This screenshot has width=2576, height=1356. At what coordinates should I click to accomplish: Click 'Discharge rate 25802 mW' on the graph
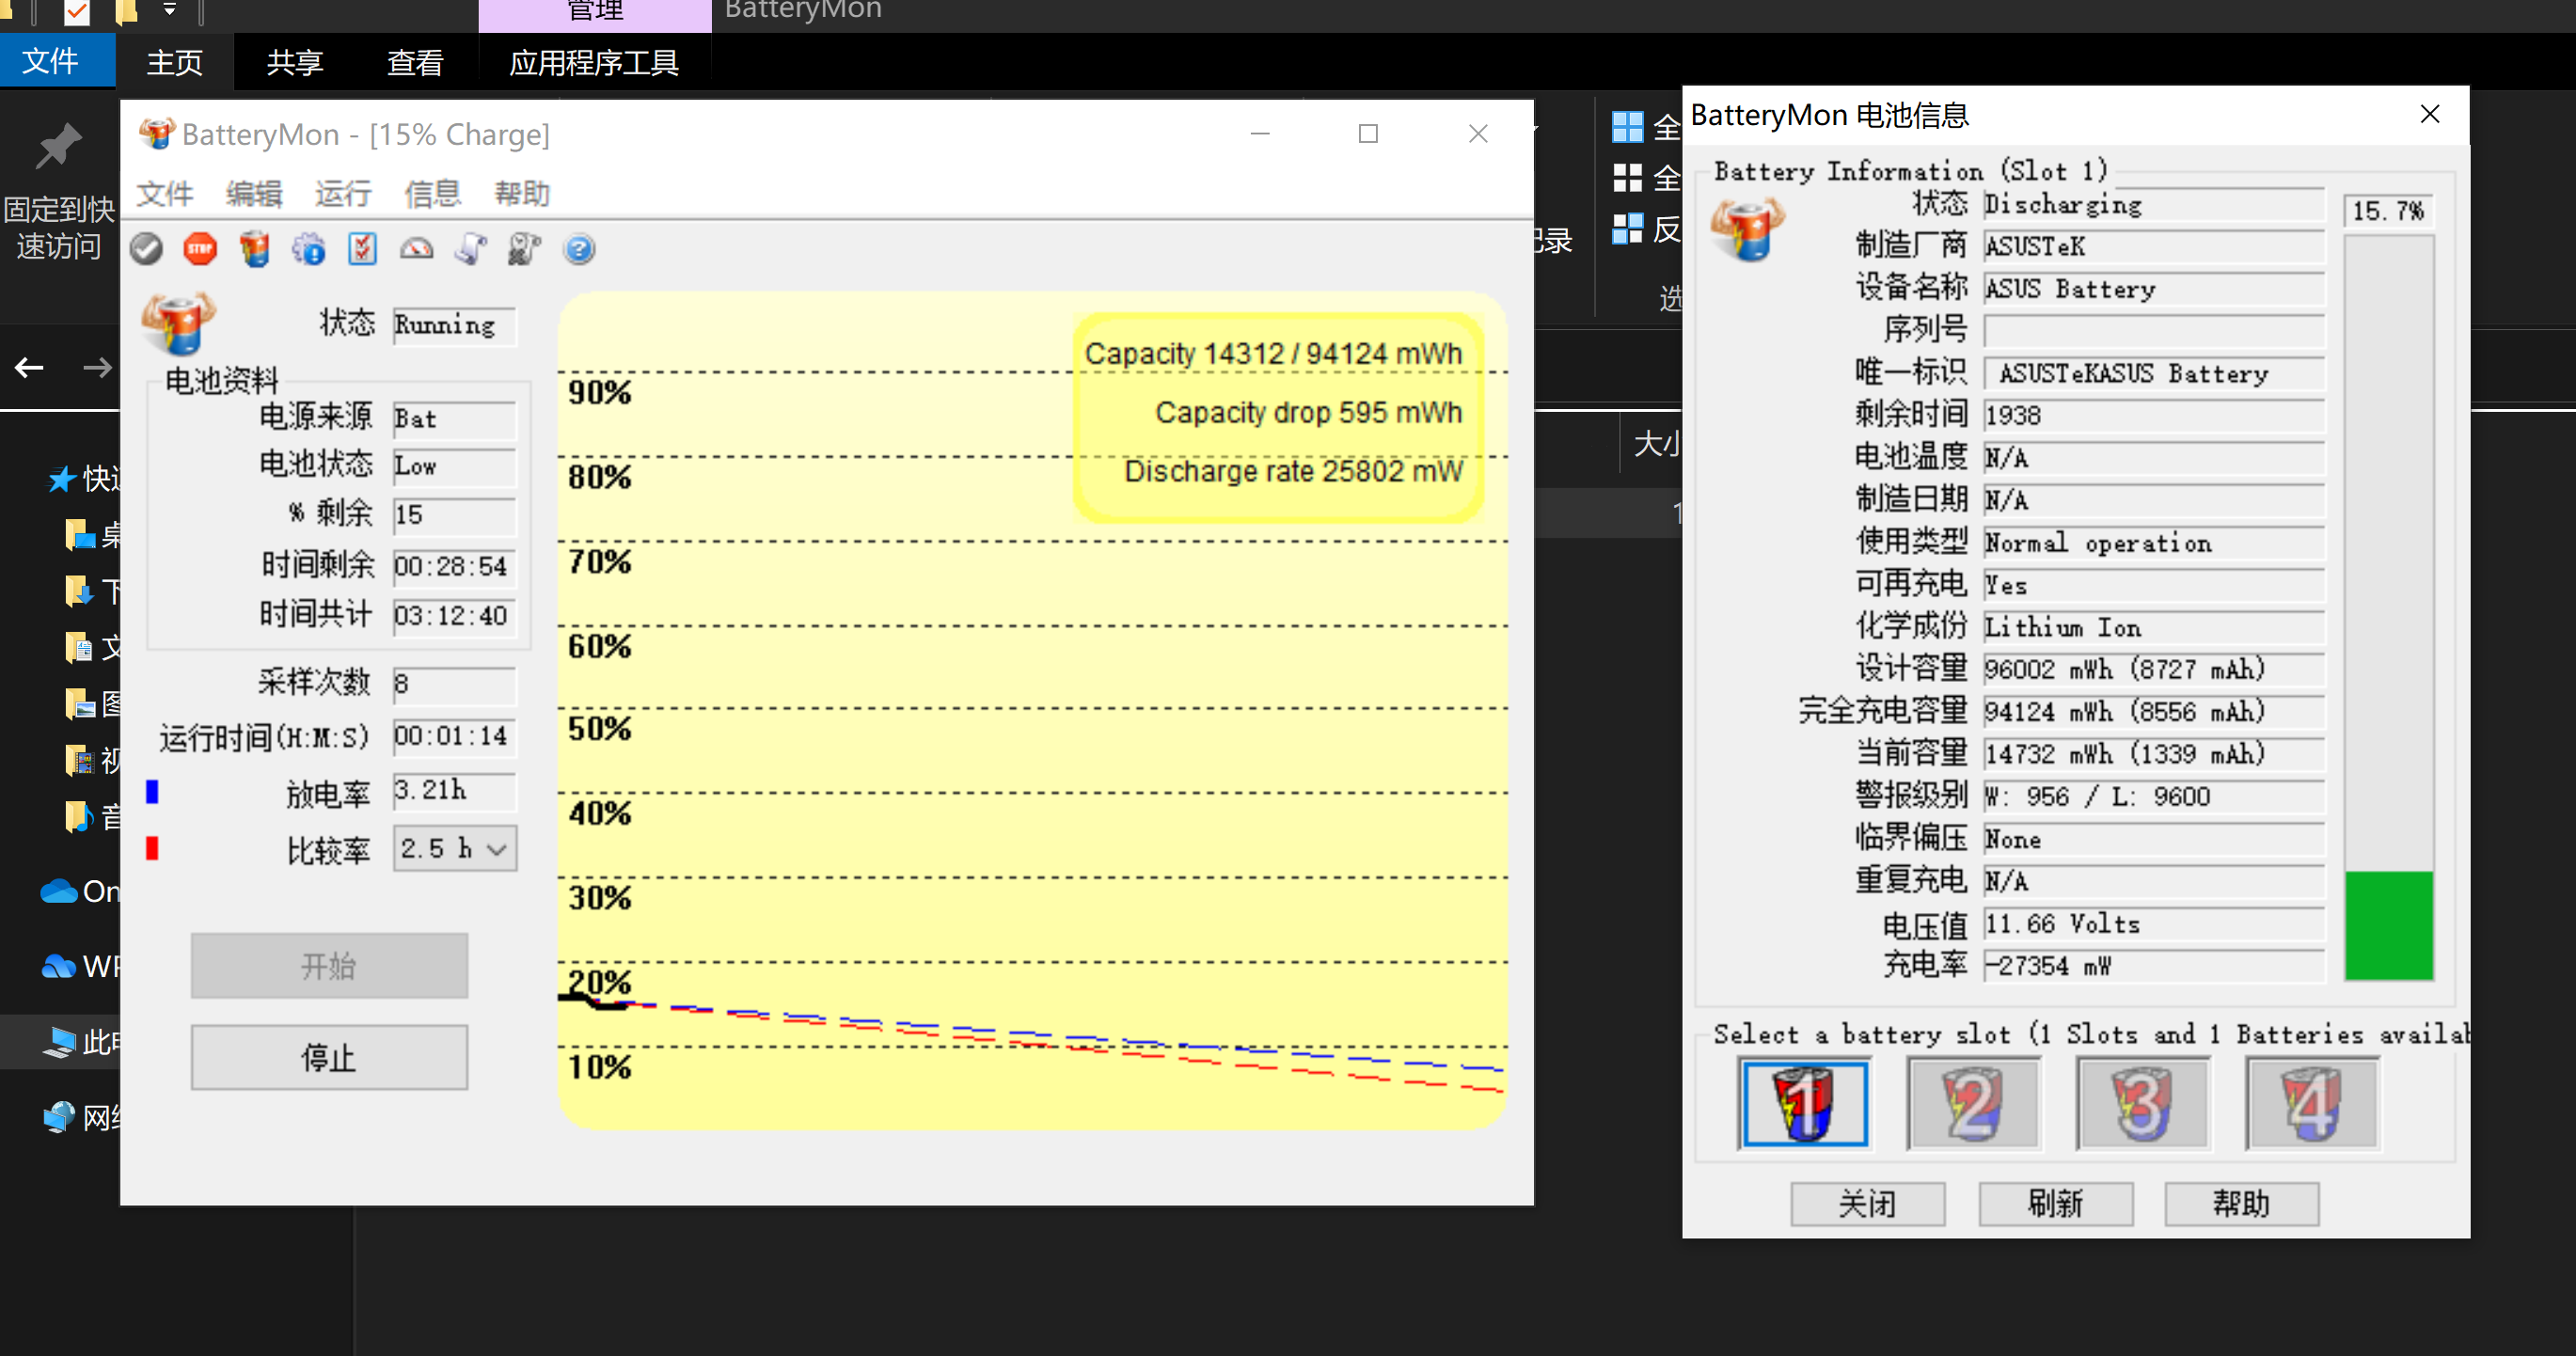coord(1293,471)
